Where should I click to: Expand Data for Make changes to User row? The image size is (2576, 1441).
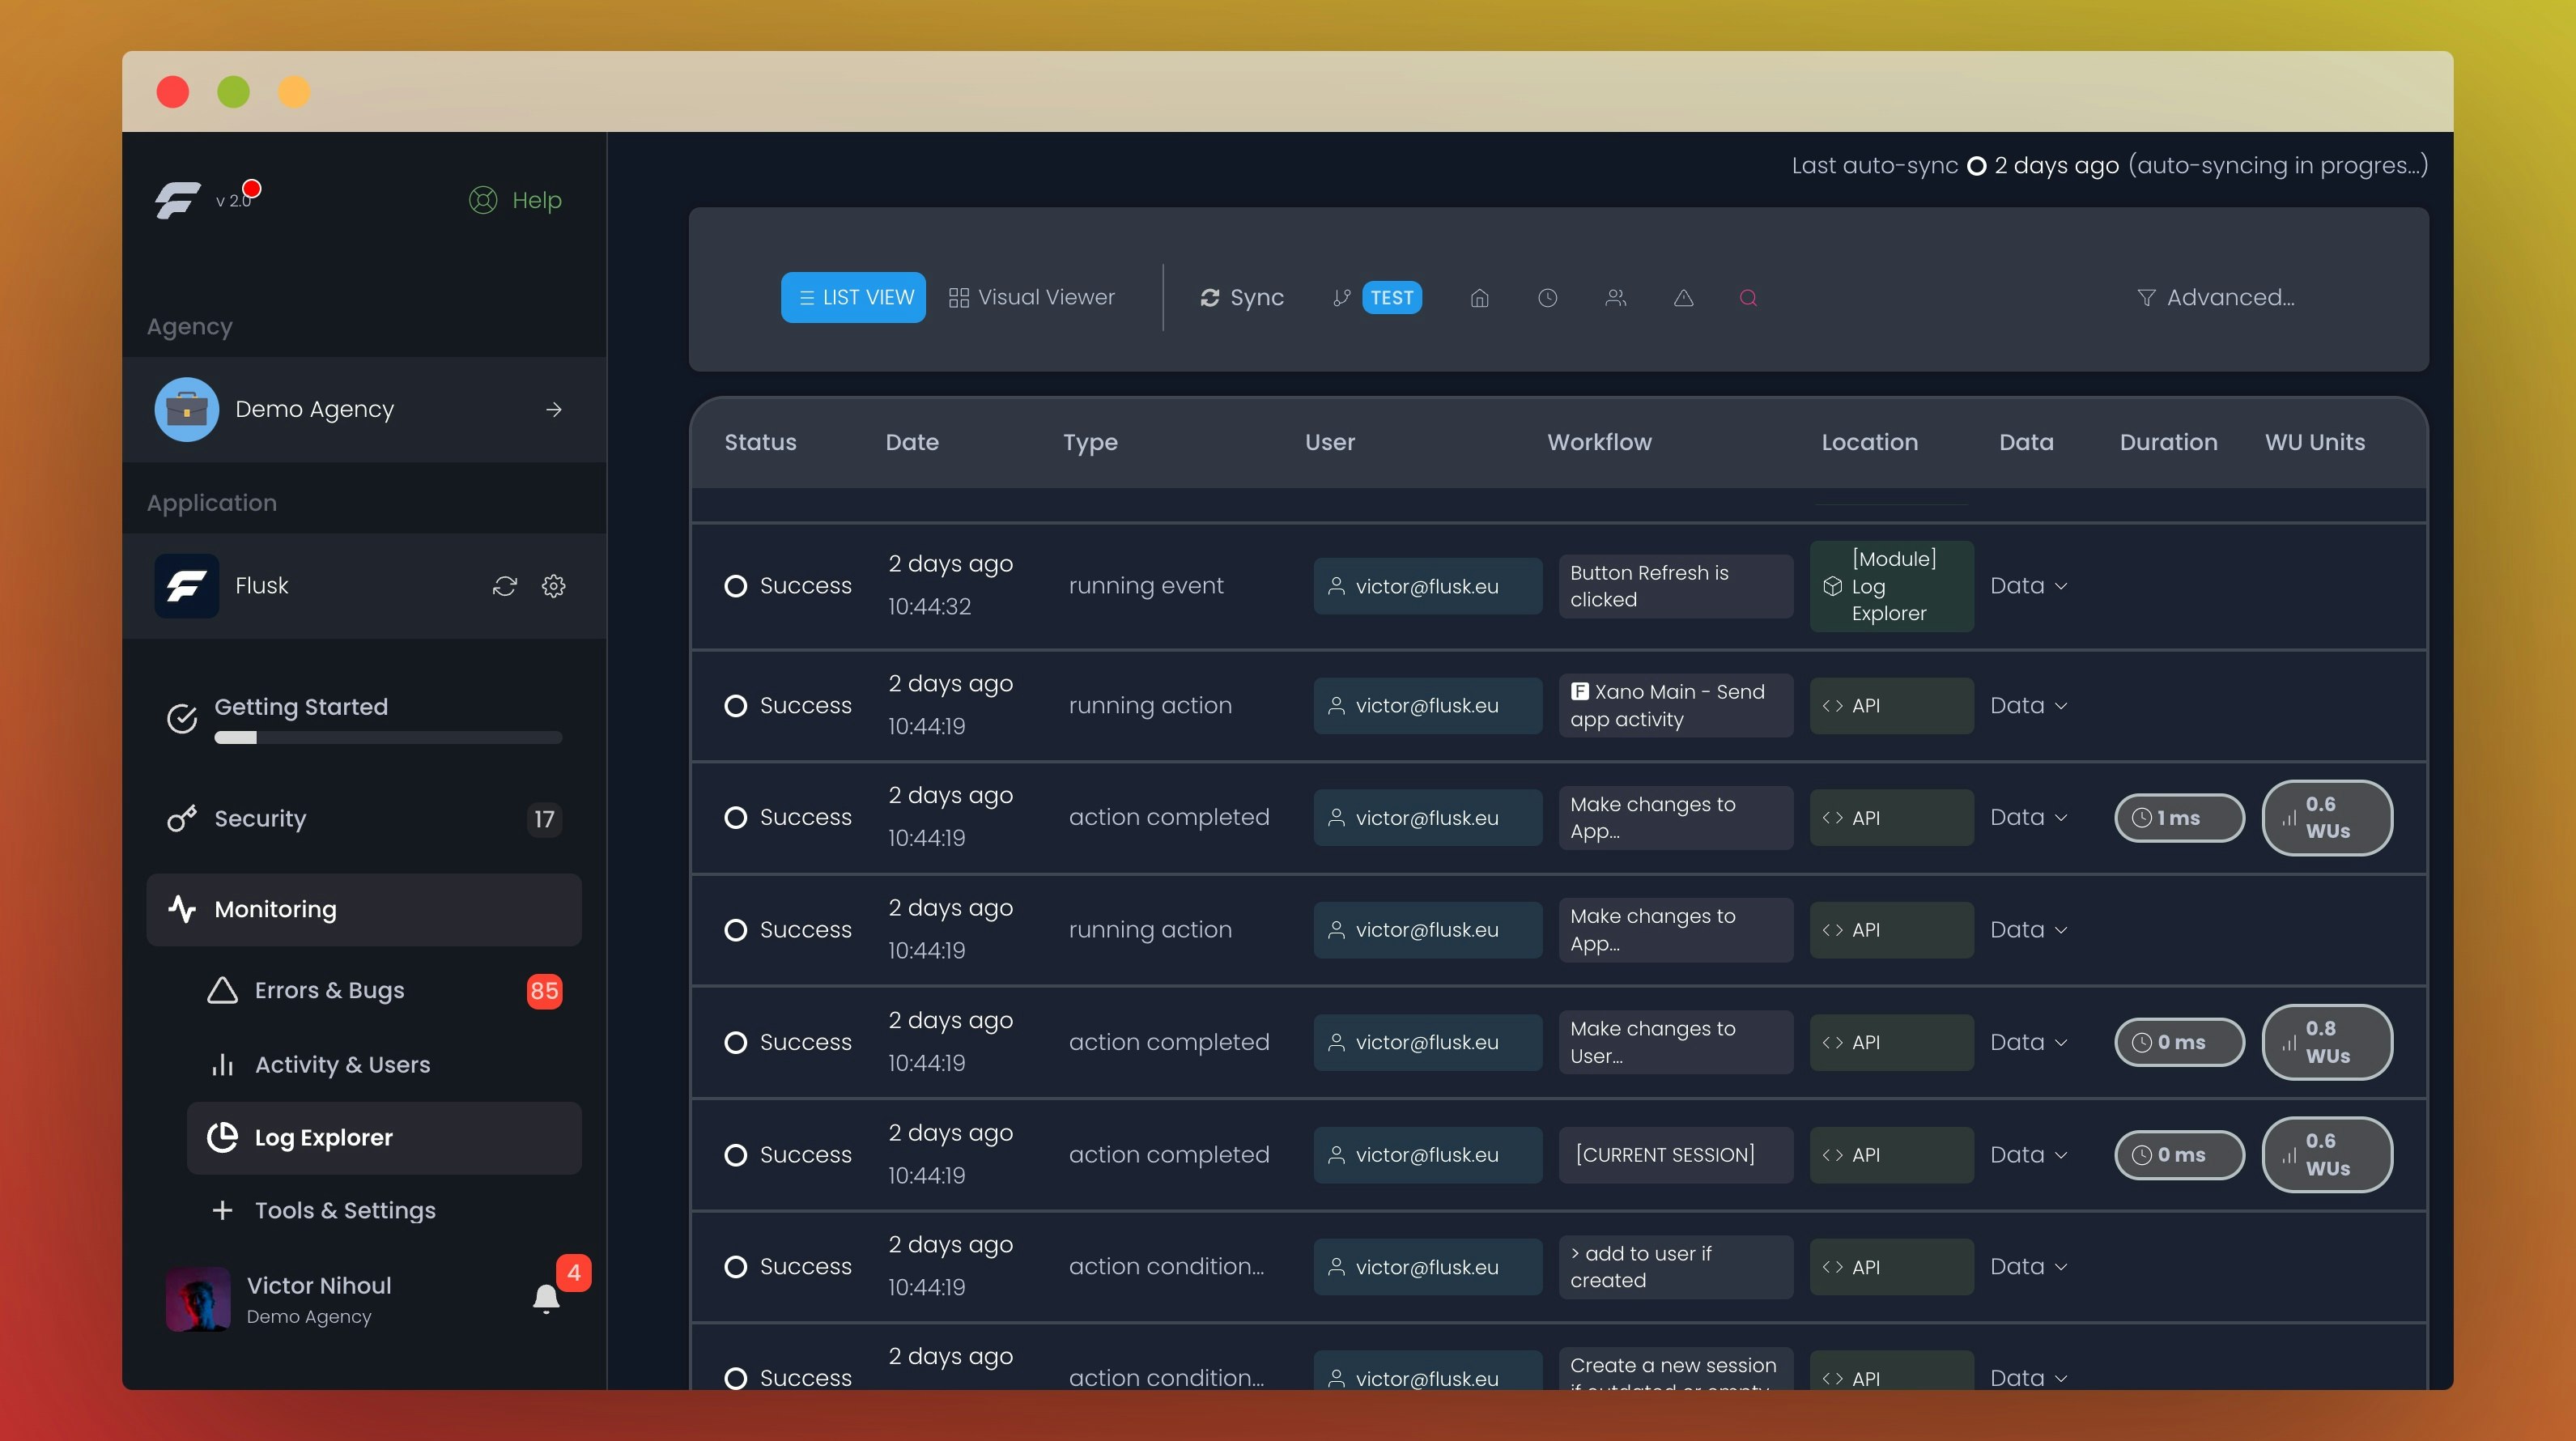coord(2028,1042)
